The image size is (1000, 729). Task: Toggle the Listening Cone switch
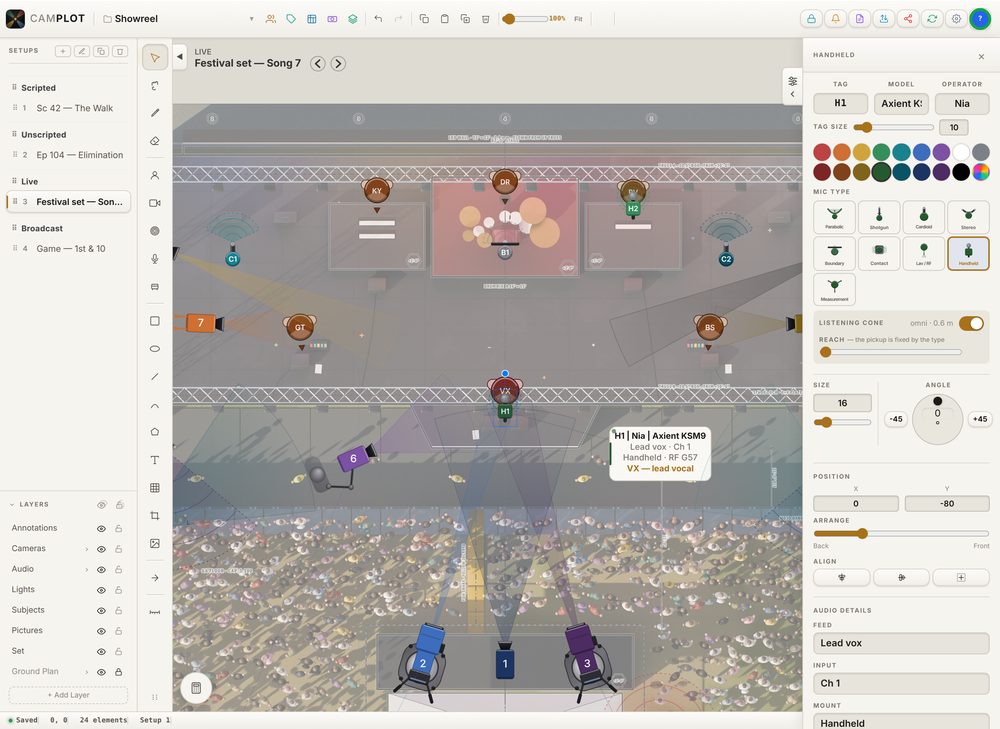pos(971,323)
